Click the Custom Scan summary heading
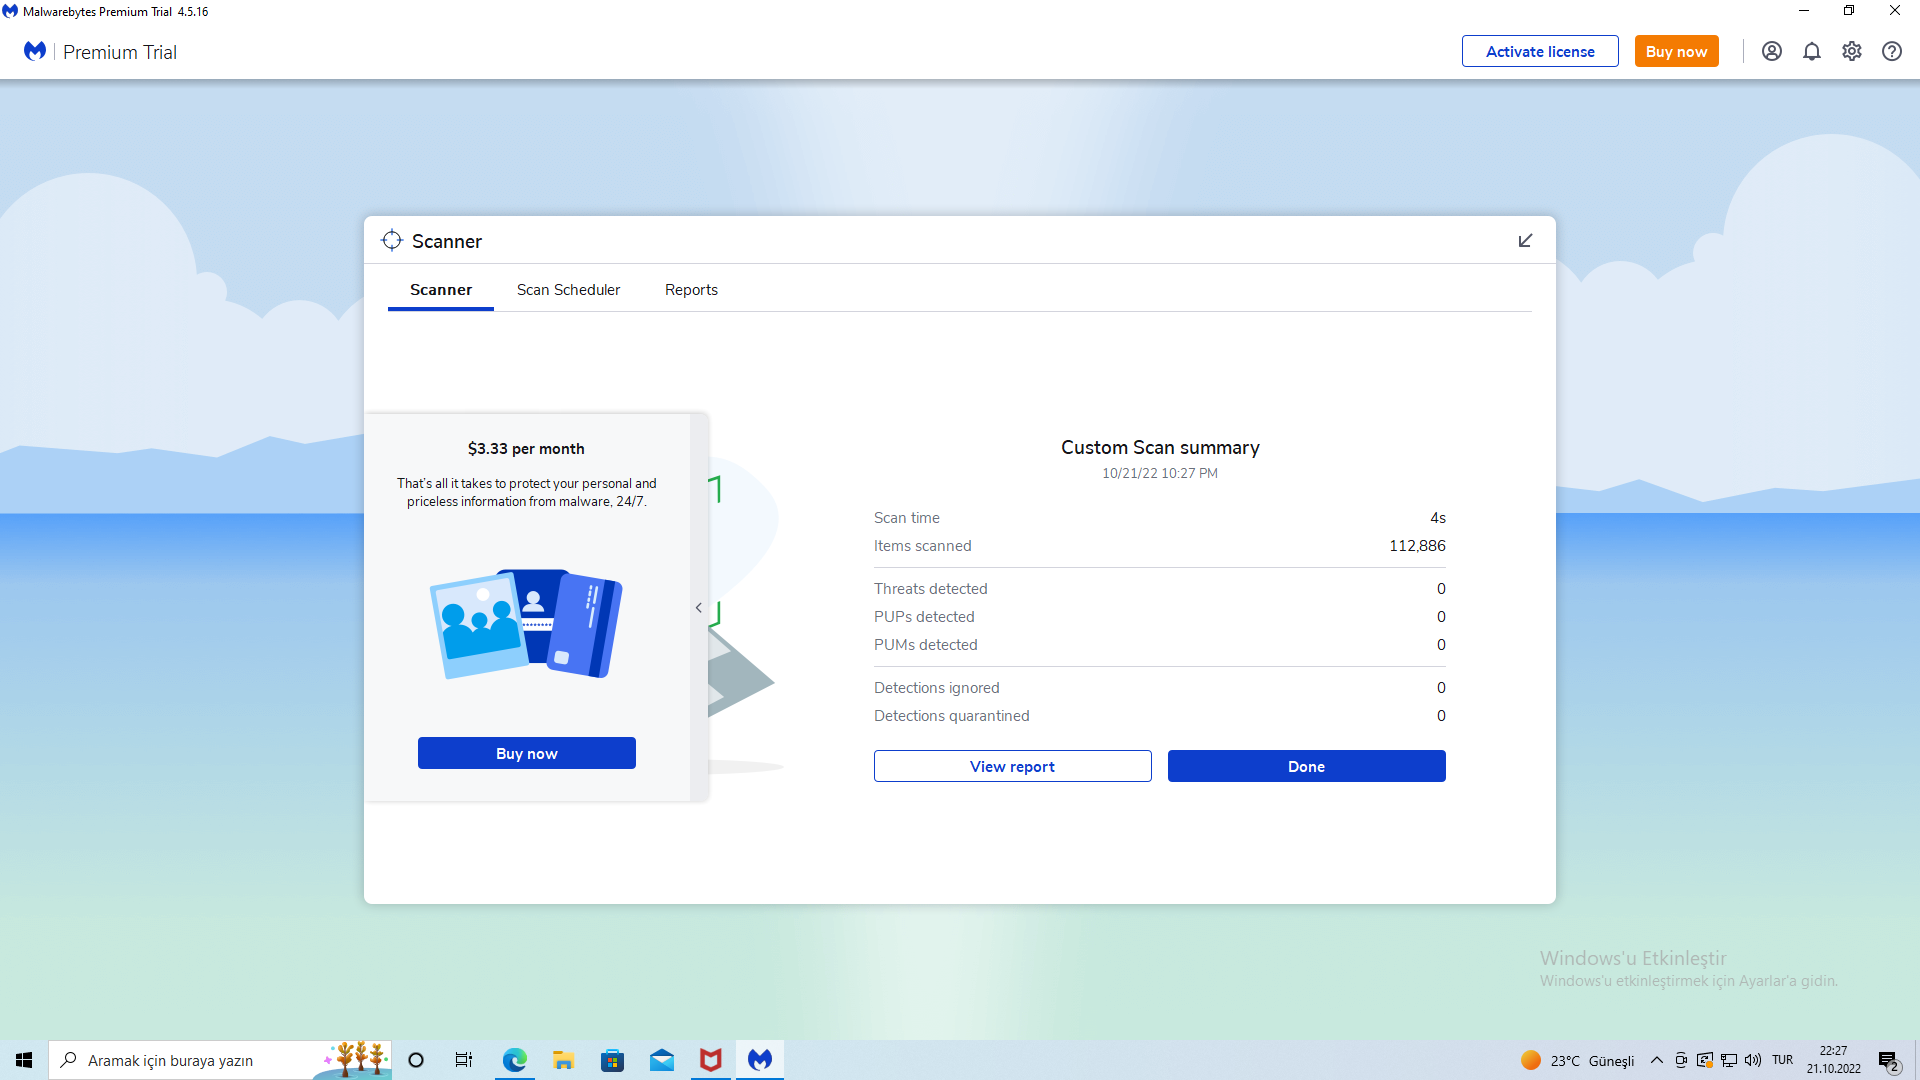This screenshot has width=1920, height=1080. pyautogui.click(x=1160, y=448)
